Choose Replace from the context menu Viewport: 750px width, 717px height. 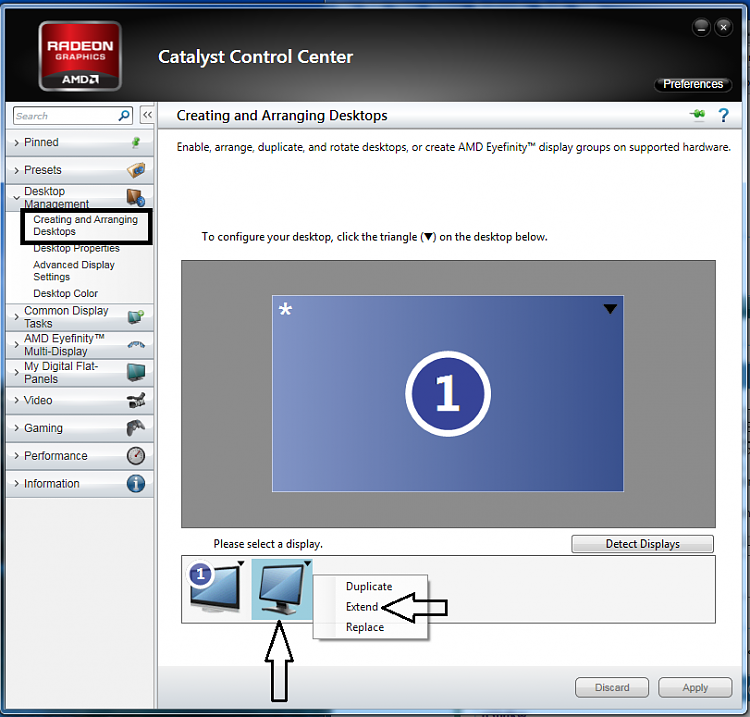click(365, 627)
